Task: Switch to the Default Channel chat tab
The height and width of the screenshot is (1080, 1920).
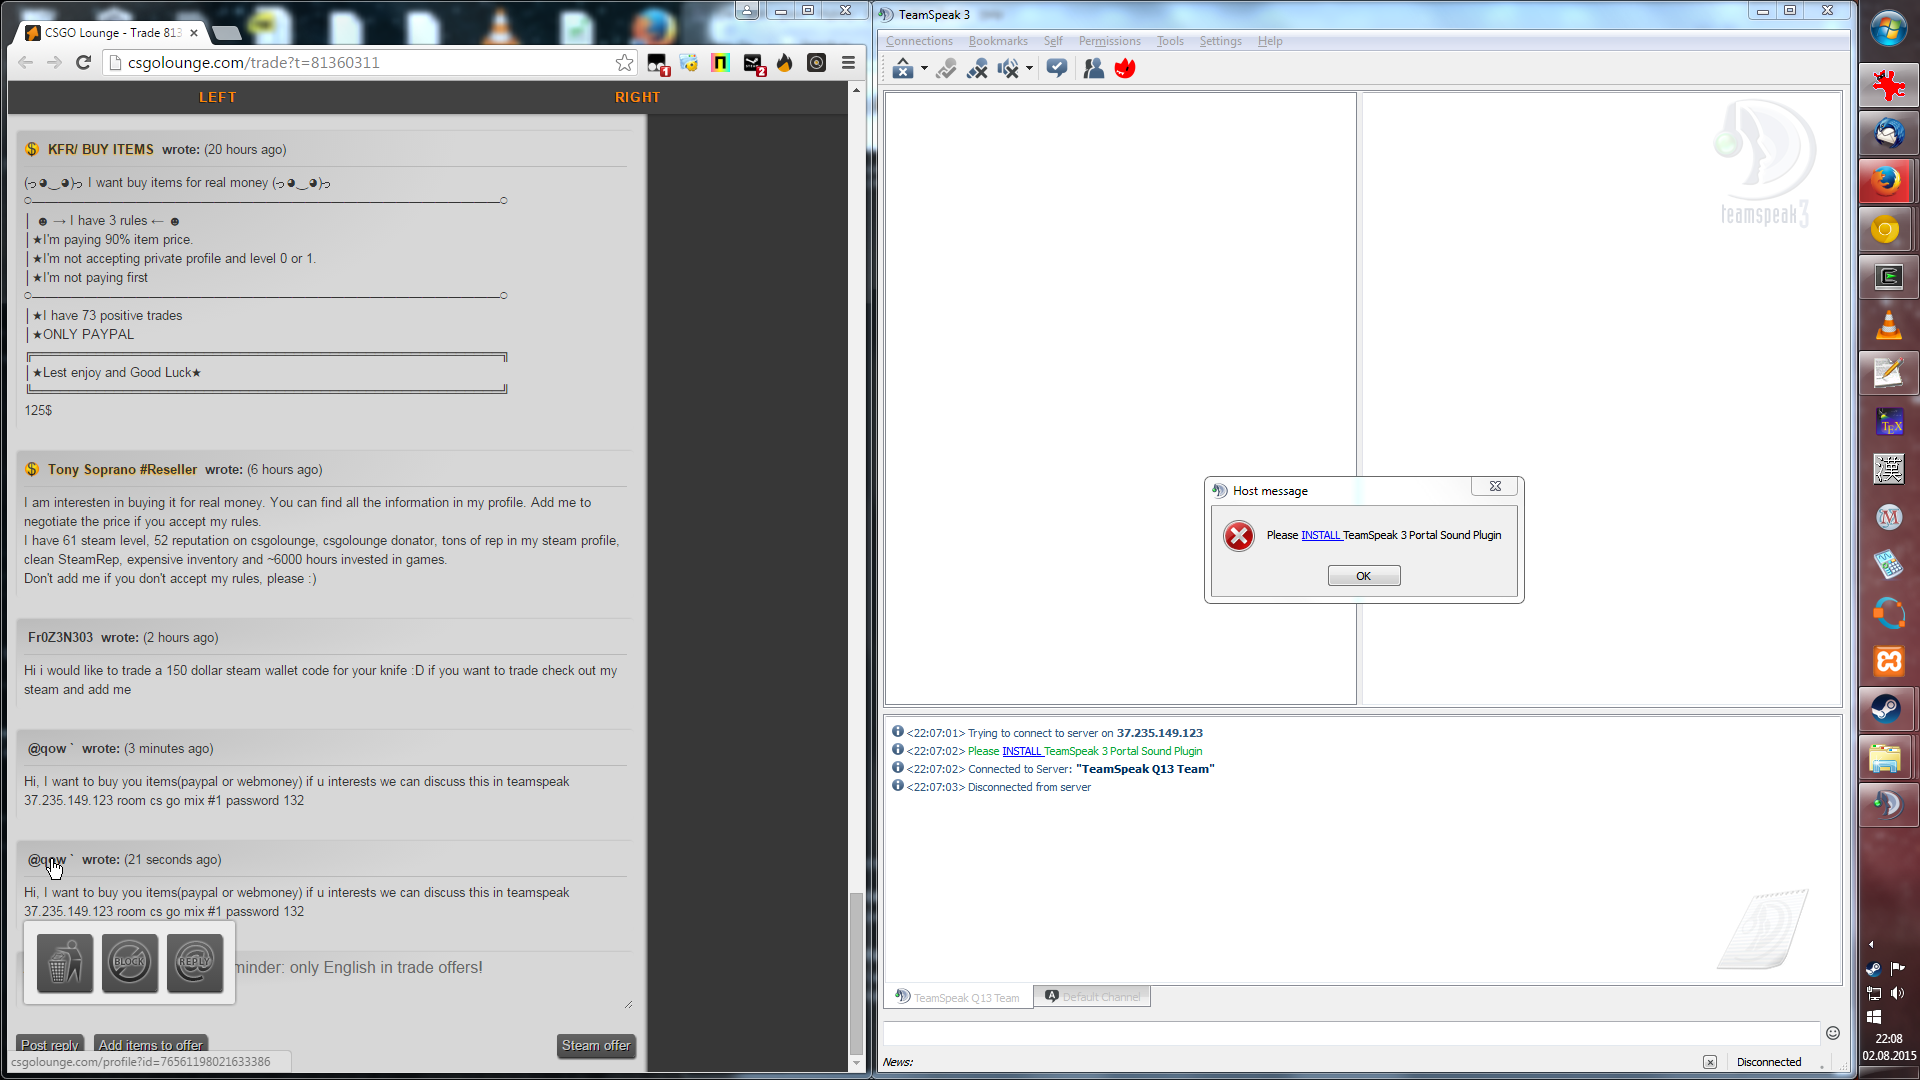Action: click(1092, 997)
